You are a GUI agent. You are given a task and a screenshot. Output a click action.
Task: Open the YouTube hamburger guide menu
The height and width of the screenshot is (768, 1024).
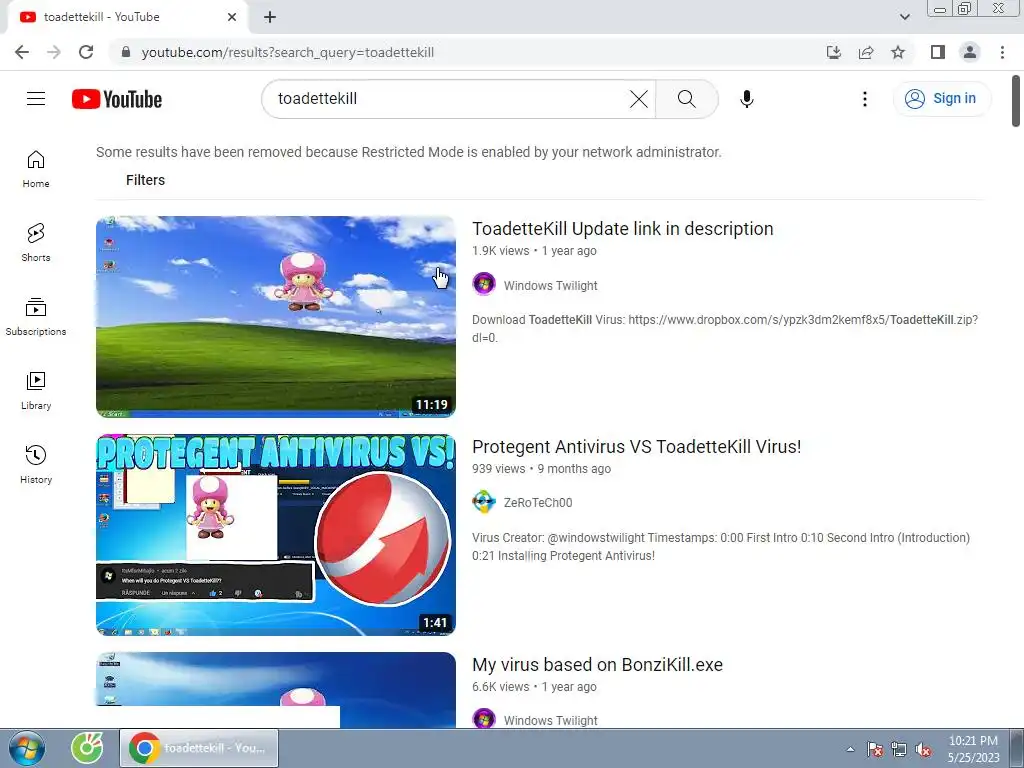(36, 99)
